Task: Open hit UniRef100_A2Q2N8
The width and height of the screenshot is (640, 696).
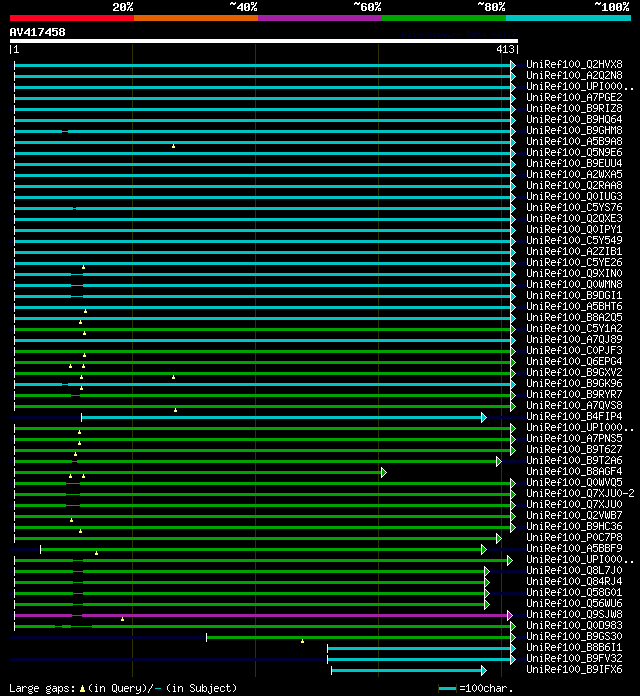Action: click(x=574, y=75)
